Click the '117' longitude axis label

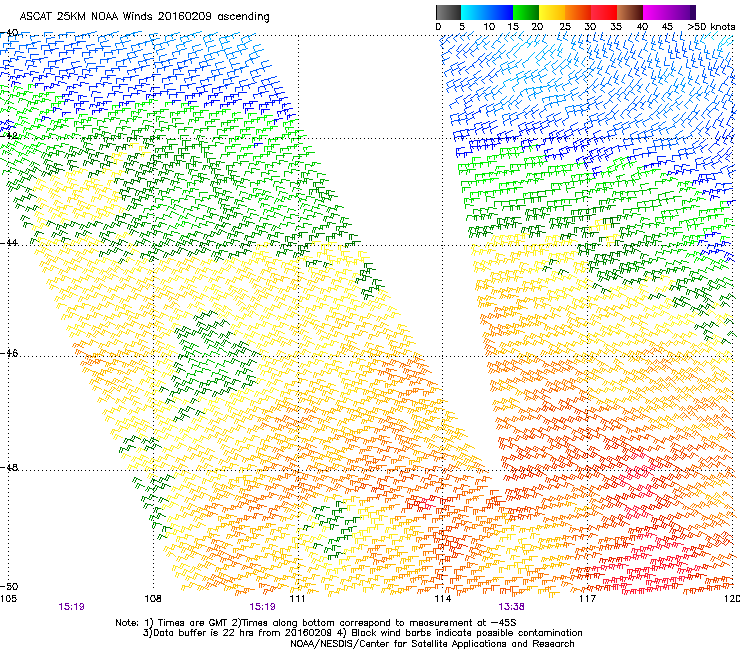pyautogui.click(x=587, y=599)
